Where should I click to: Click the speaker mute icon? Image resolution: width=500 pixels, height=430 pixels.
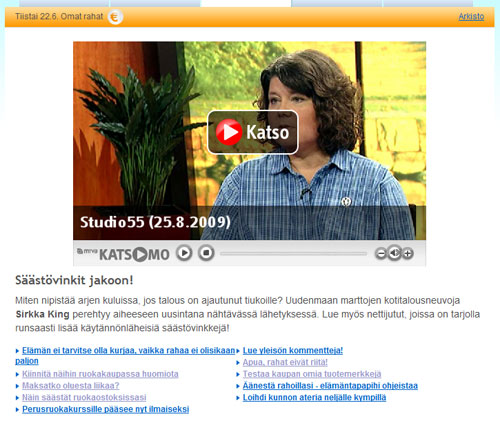(x=394, y=253)
